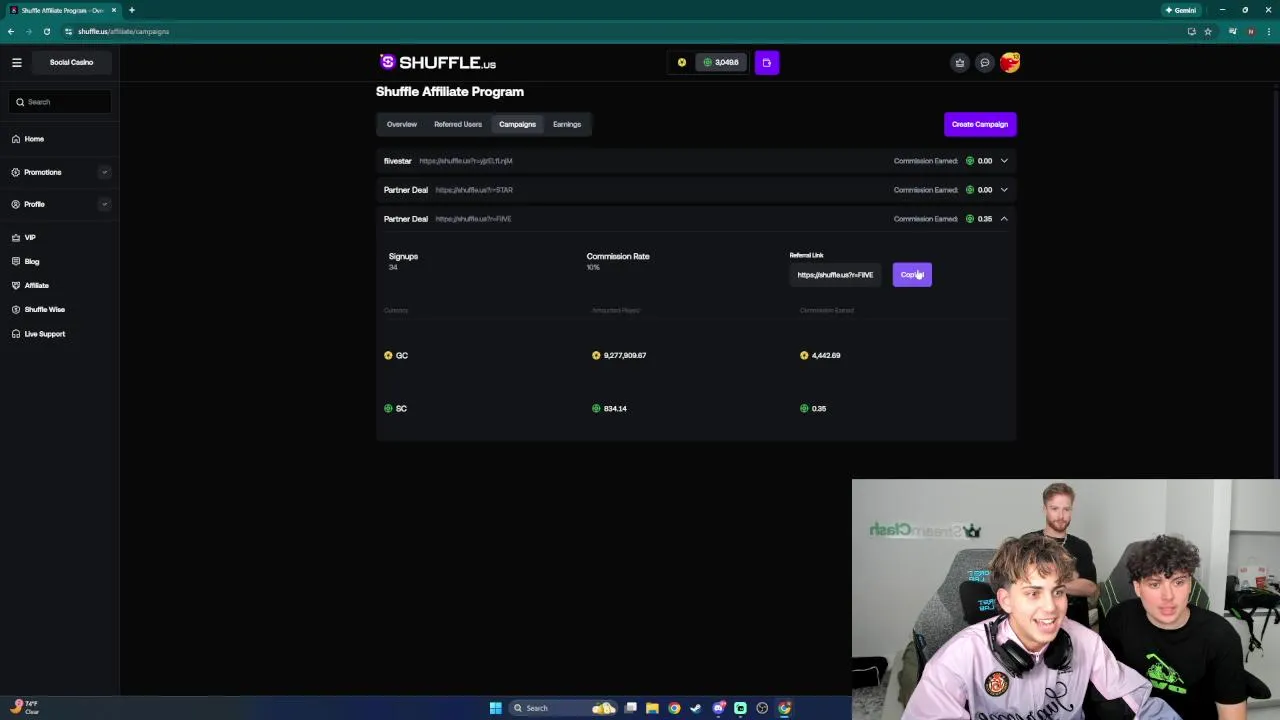Screen dimensions: 1280x720
Task: Open the purple wallet button
Action: coord(767,62)
